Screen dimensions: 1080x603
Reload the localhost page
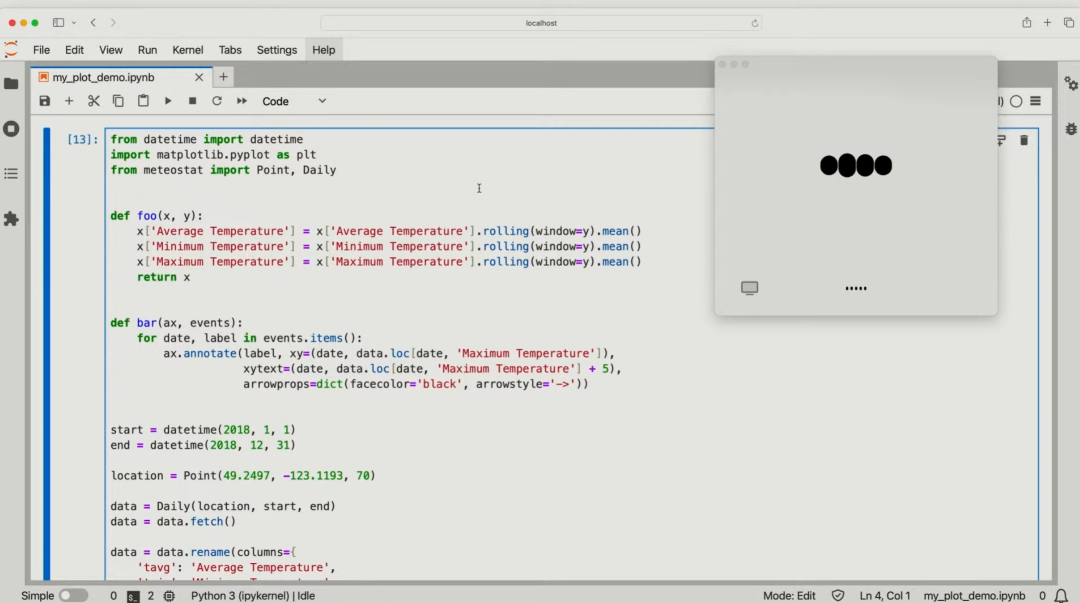[754, 23]
